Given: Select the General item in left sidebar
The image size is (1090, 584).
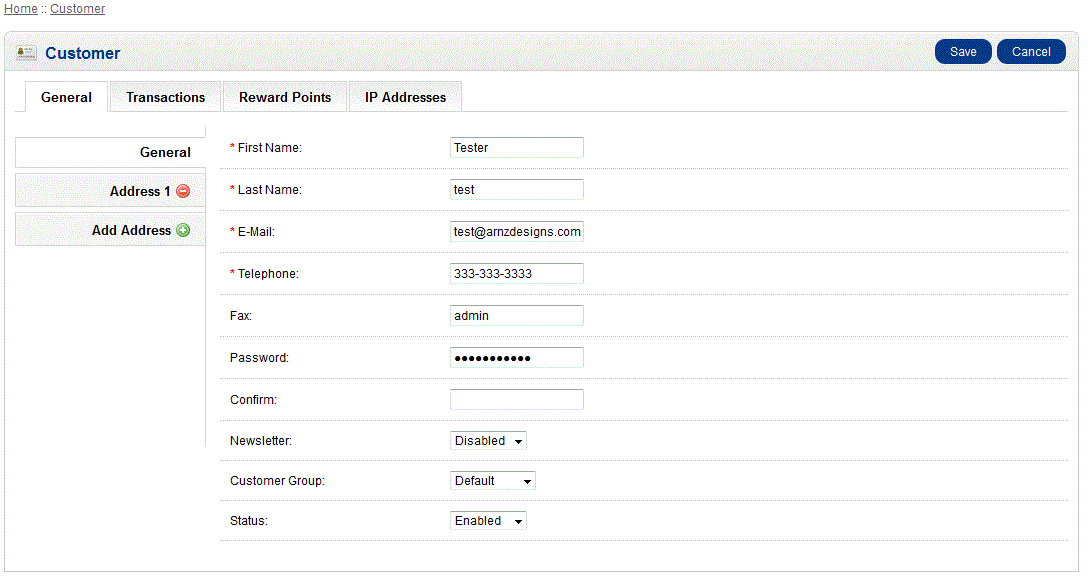Looking at the screenshot, I should [110, 152].
